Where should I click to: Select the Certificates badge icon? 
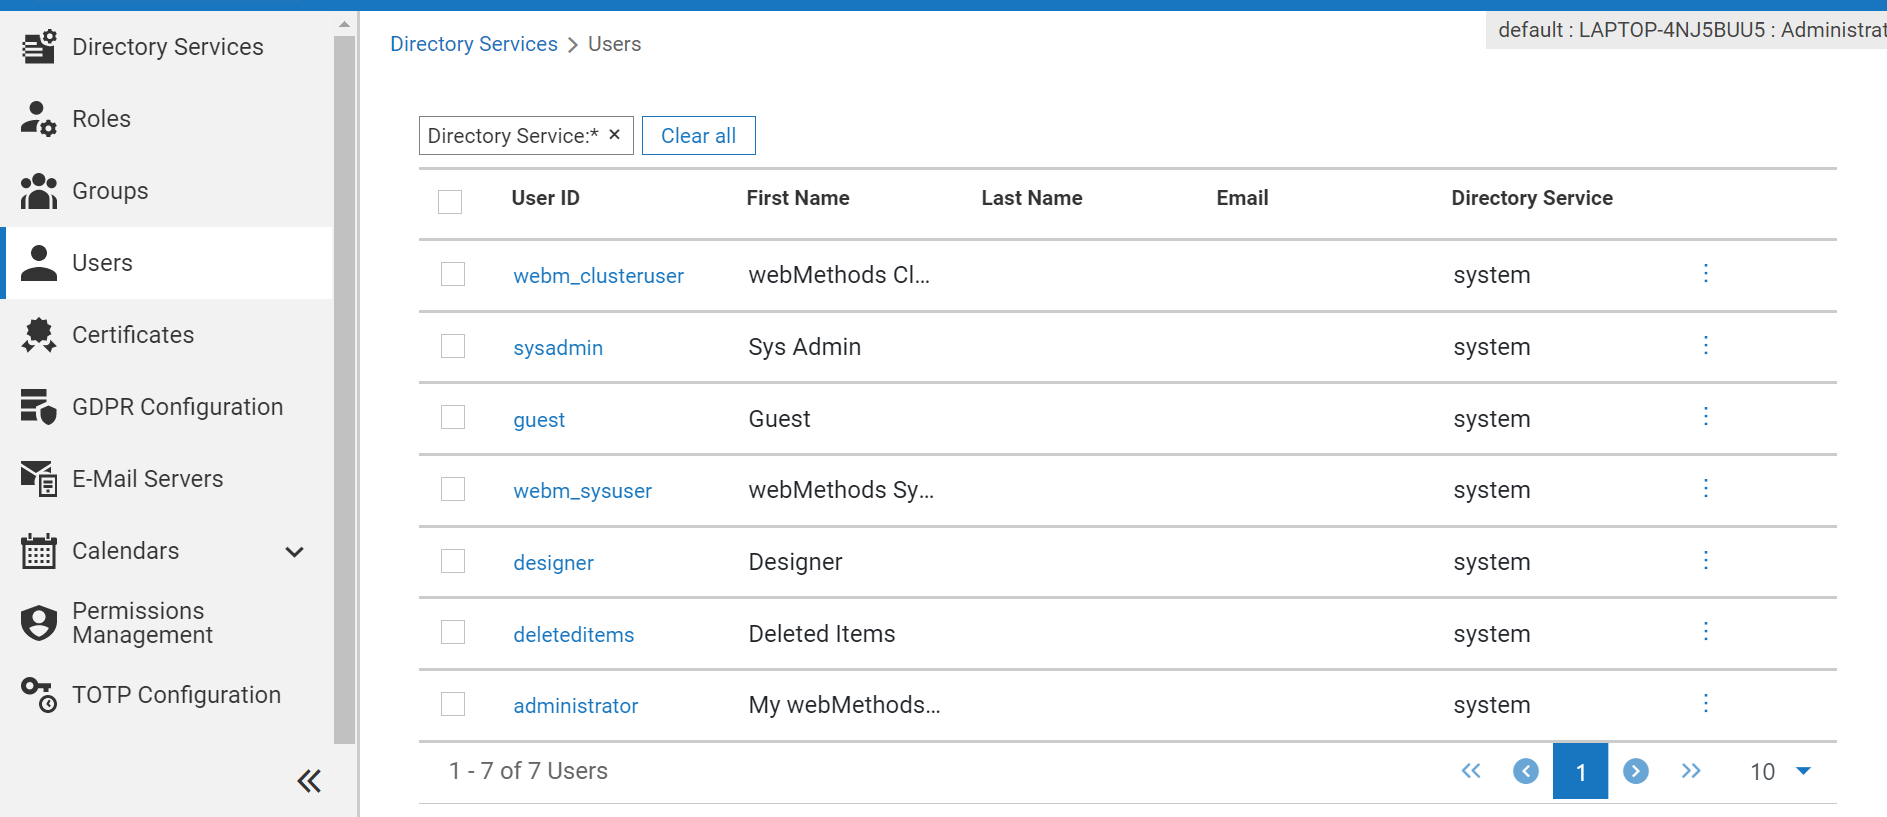tap(39, 335)
